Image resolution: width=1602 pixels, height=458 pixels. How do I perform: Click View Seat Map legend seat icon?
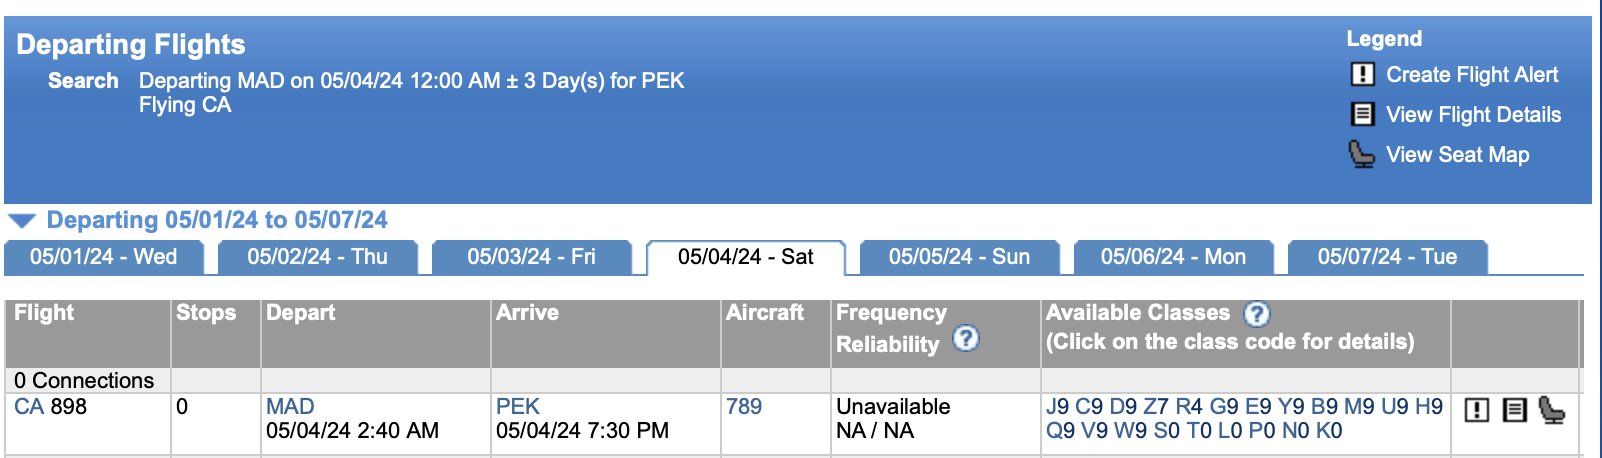click(1362, 154)
